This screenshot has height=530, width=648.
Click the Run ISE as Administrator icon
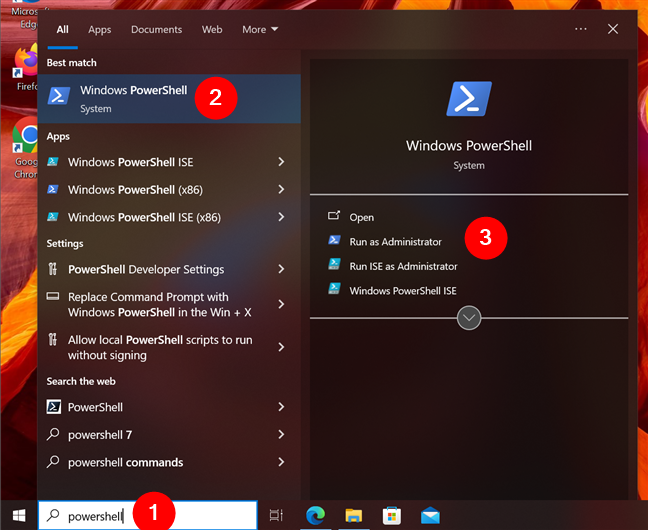pyautogui.click(x=334, y=264)
